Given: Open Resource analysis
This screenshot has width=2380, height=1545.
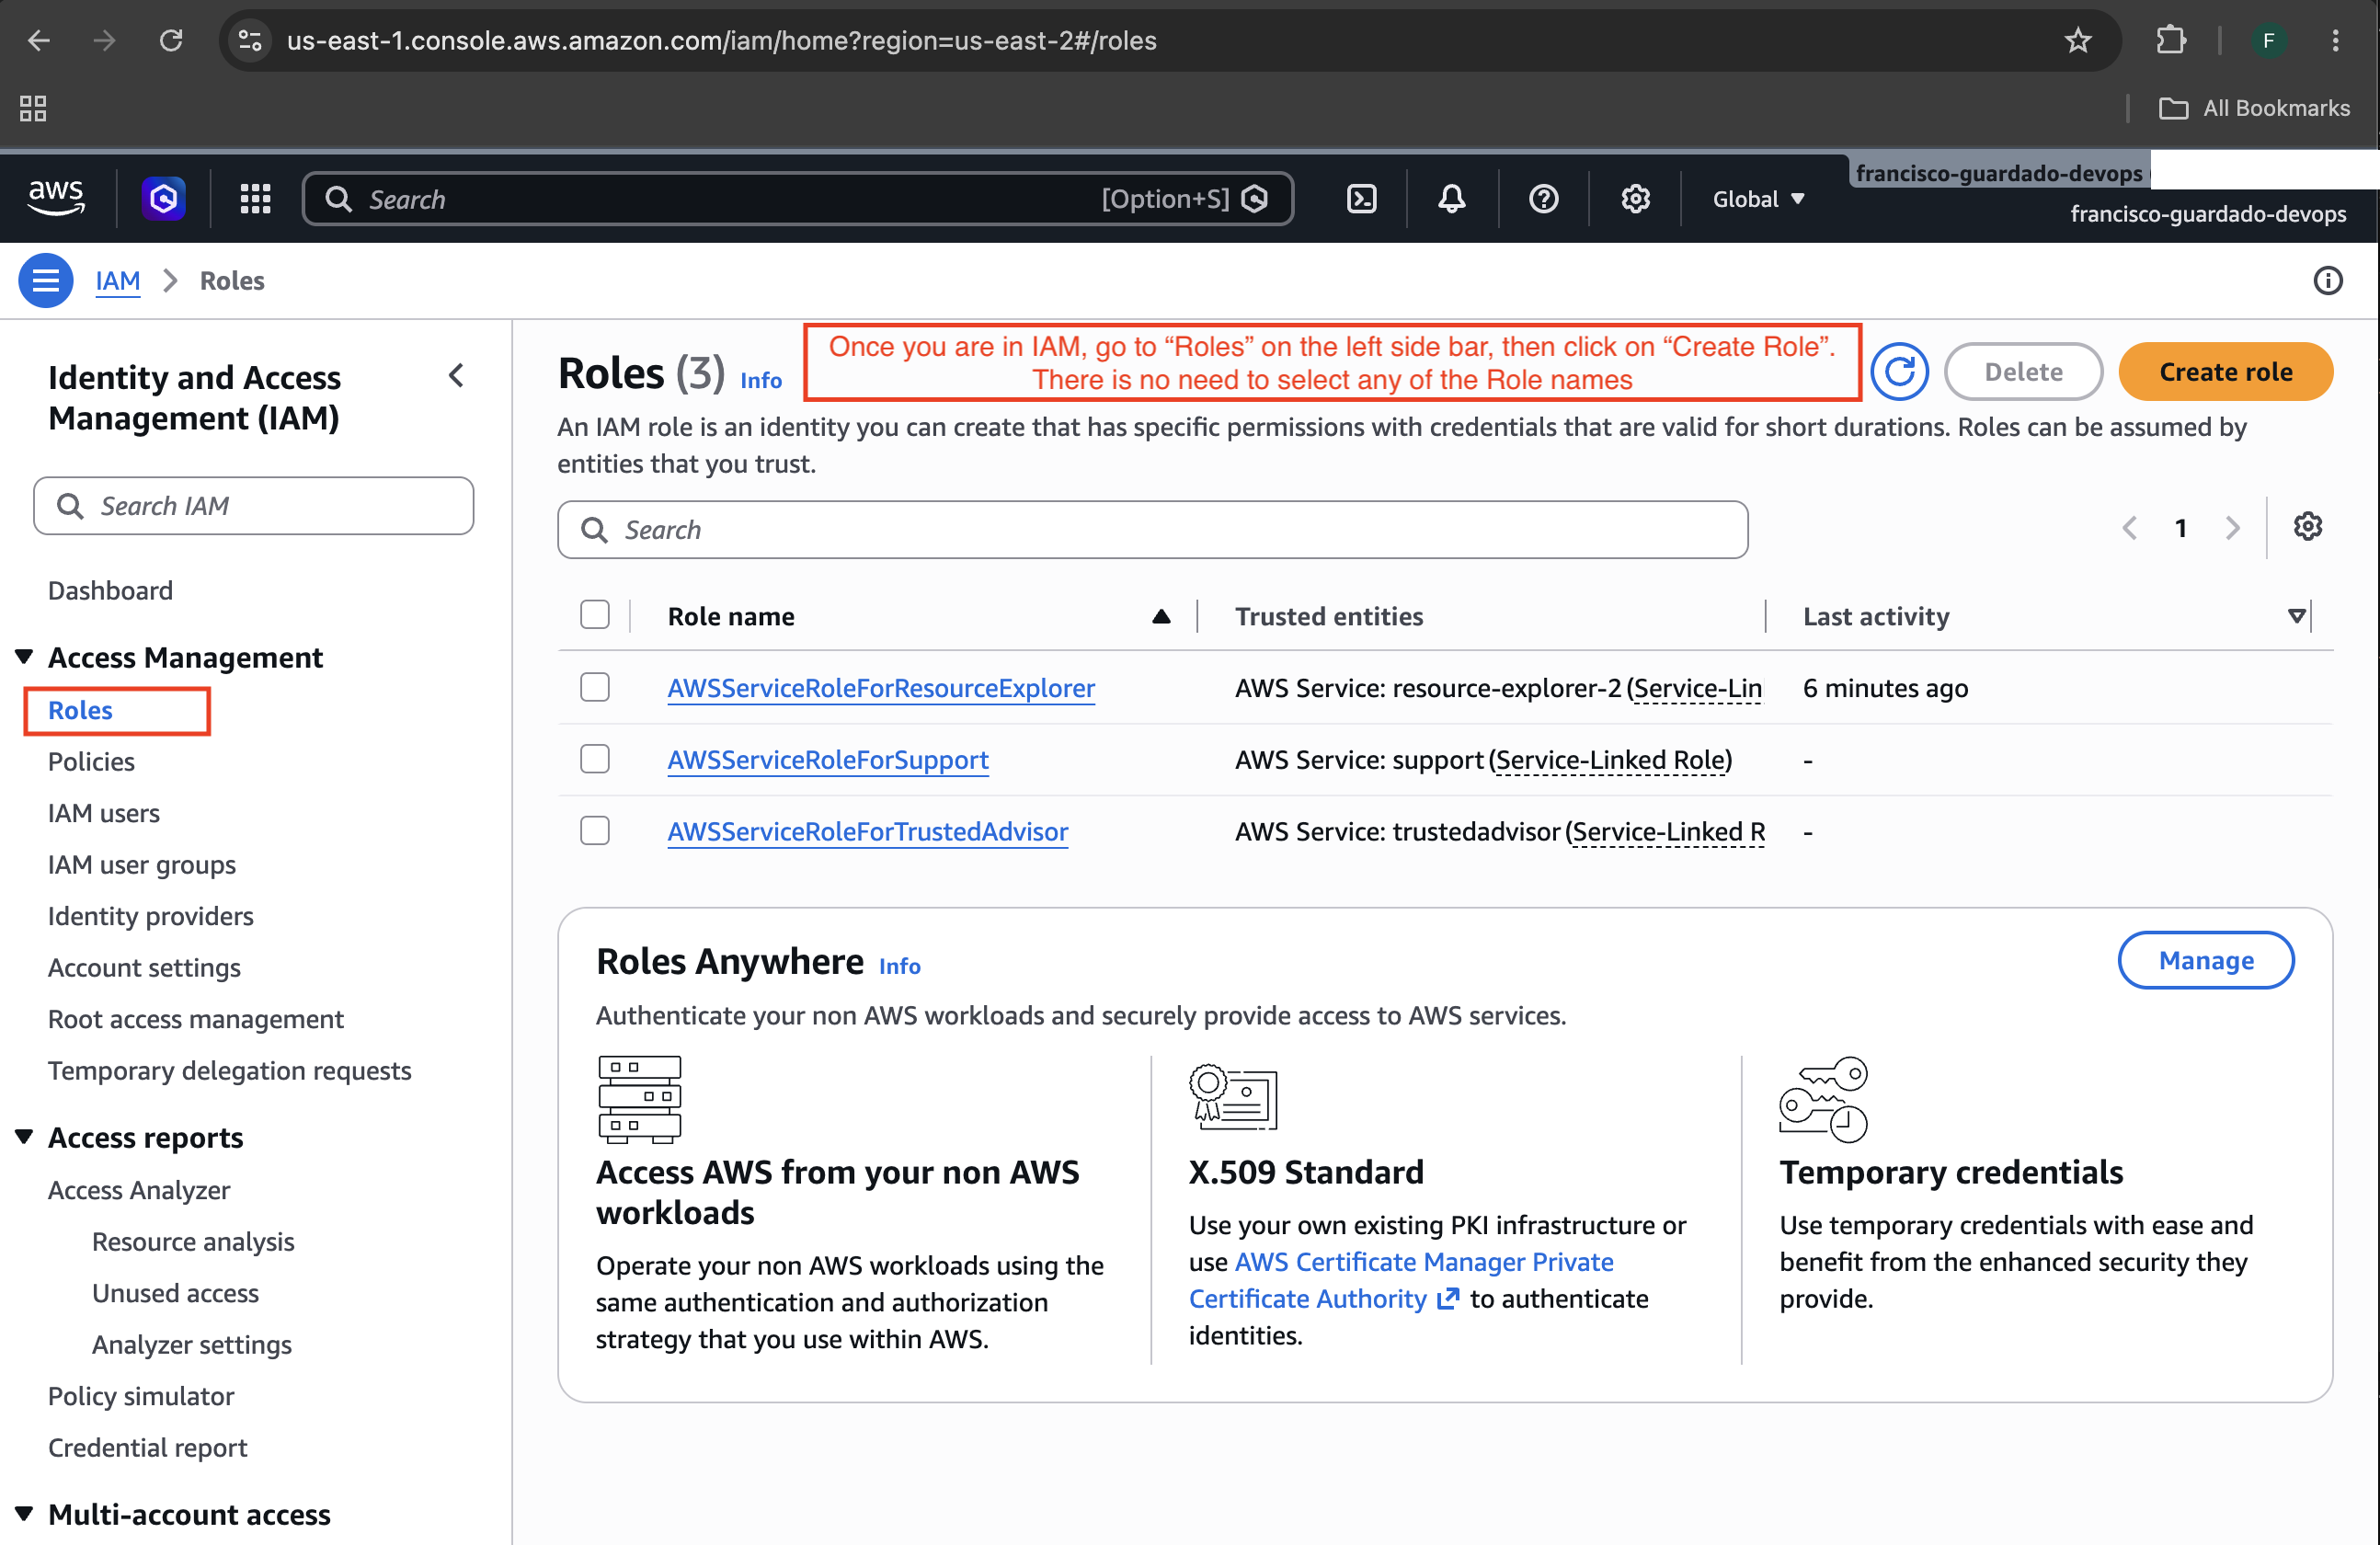Looking at the screenshot, I should 193,1241.
